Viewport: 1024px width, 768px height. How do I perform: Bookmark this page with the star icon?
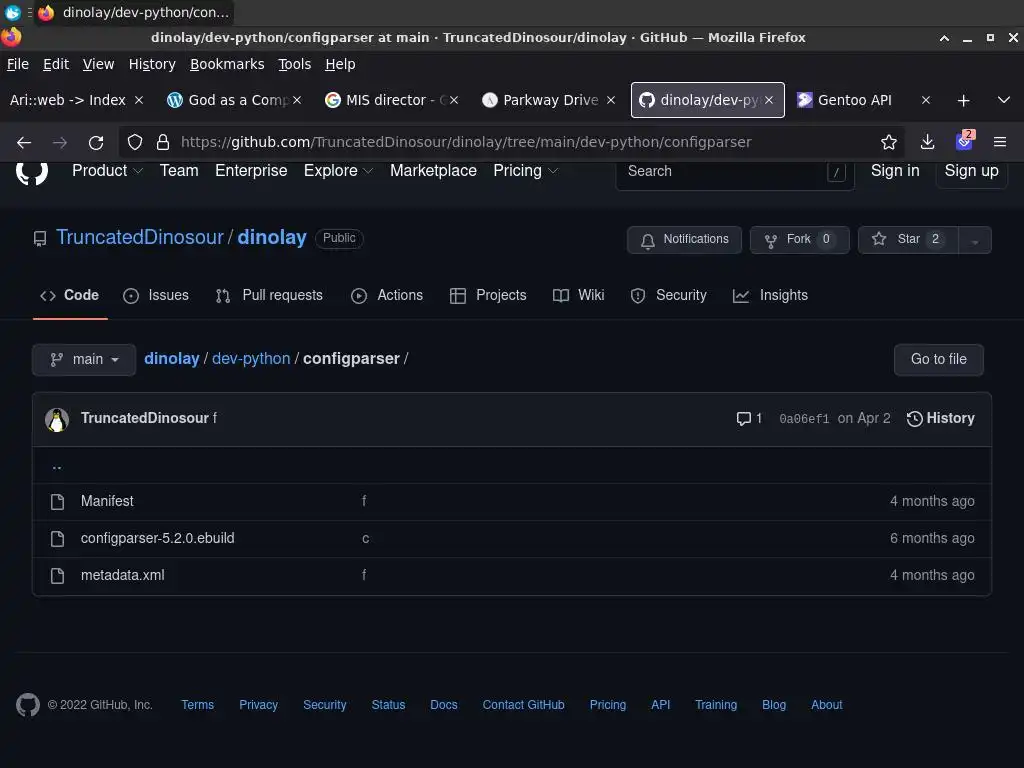(x=888, y=142)
